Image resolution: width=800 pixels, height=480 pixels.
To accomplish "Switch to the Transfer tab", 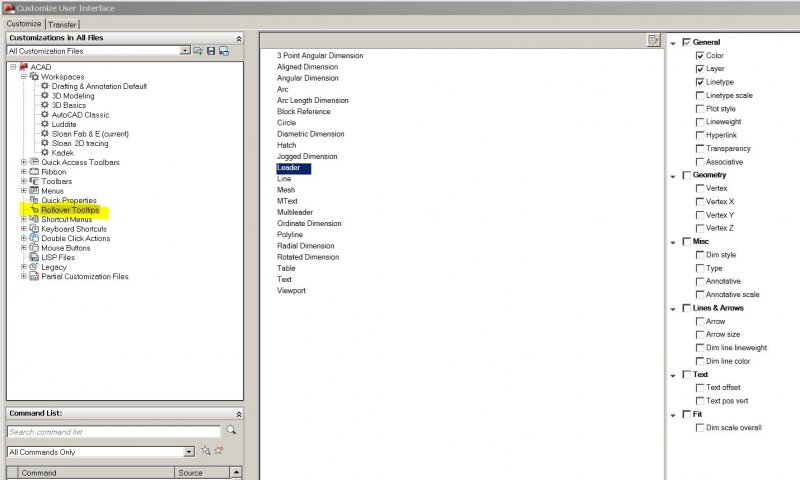I will pos(62,24).
